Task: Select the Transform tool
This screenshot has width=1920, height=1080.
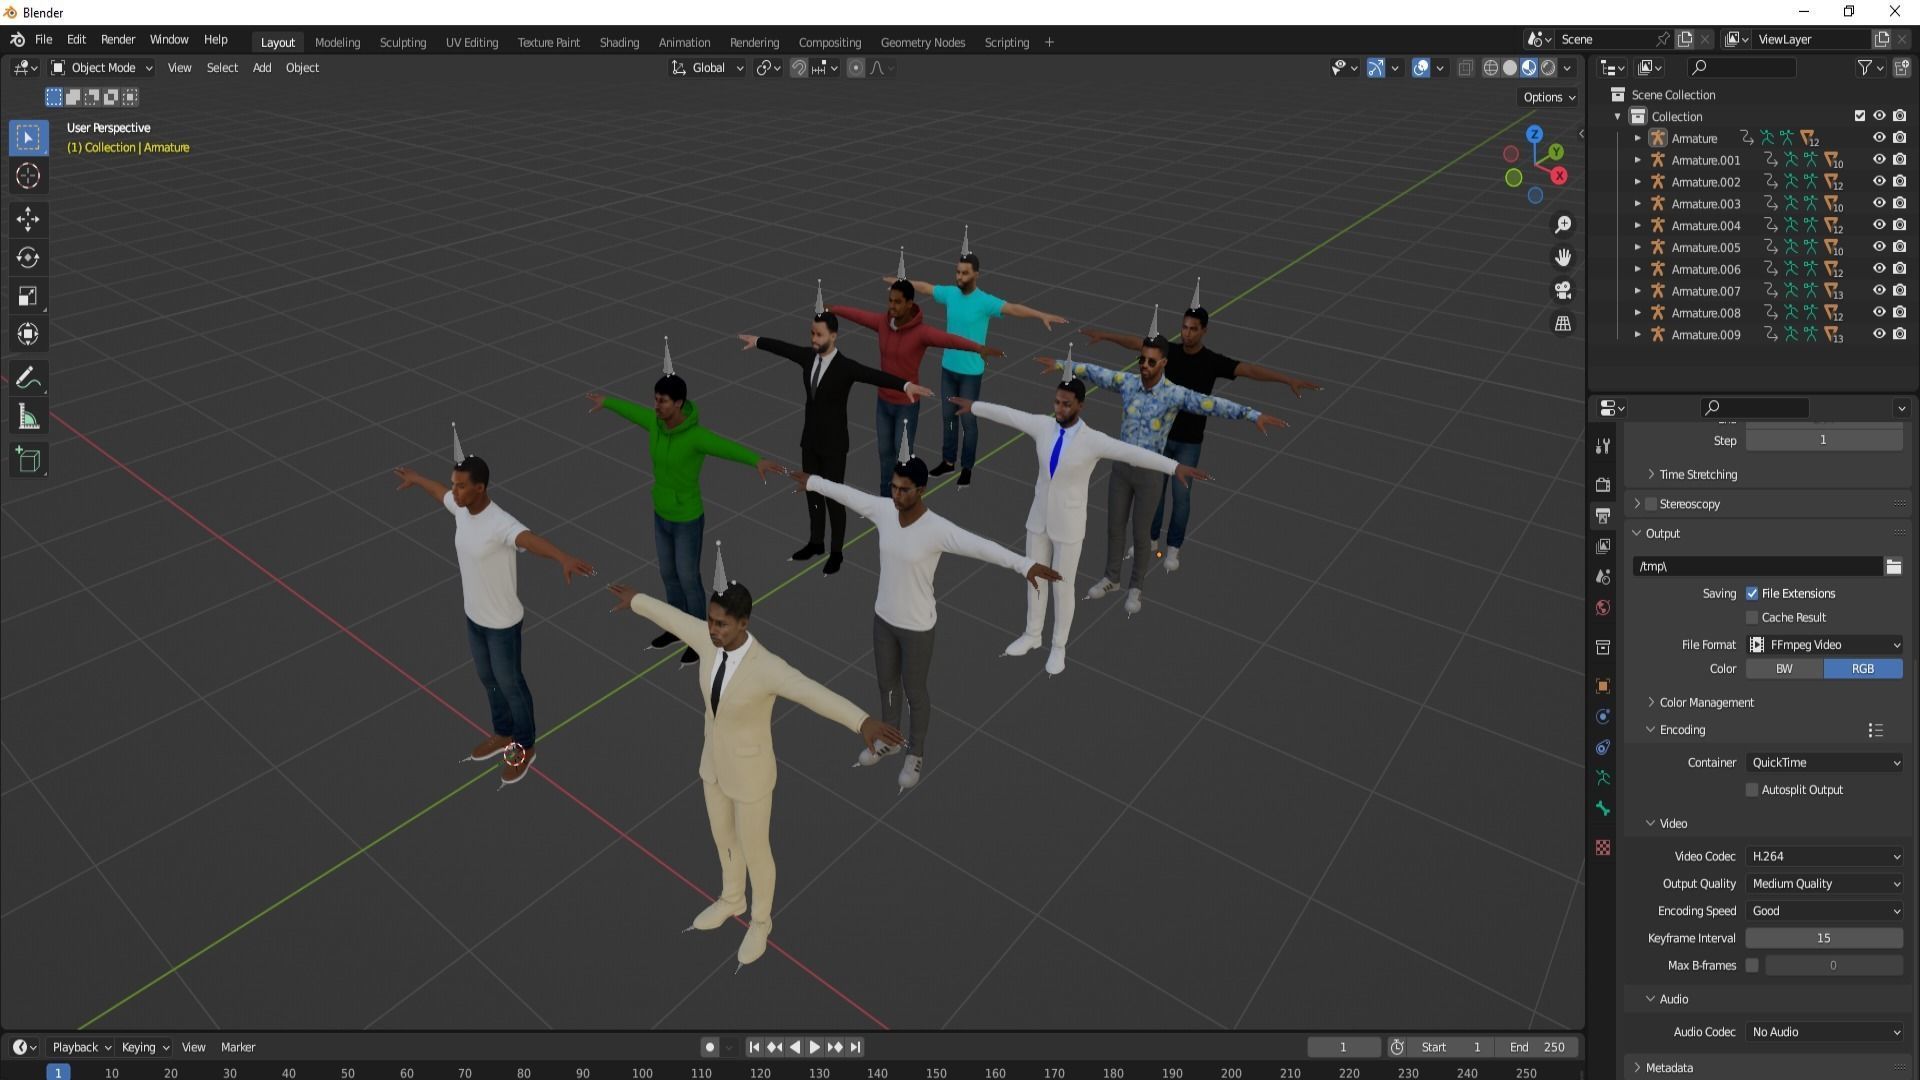Action: click(28, 334)
